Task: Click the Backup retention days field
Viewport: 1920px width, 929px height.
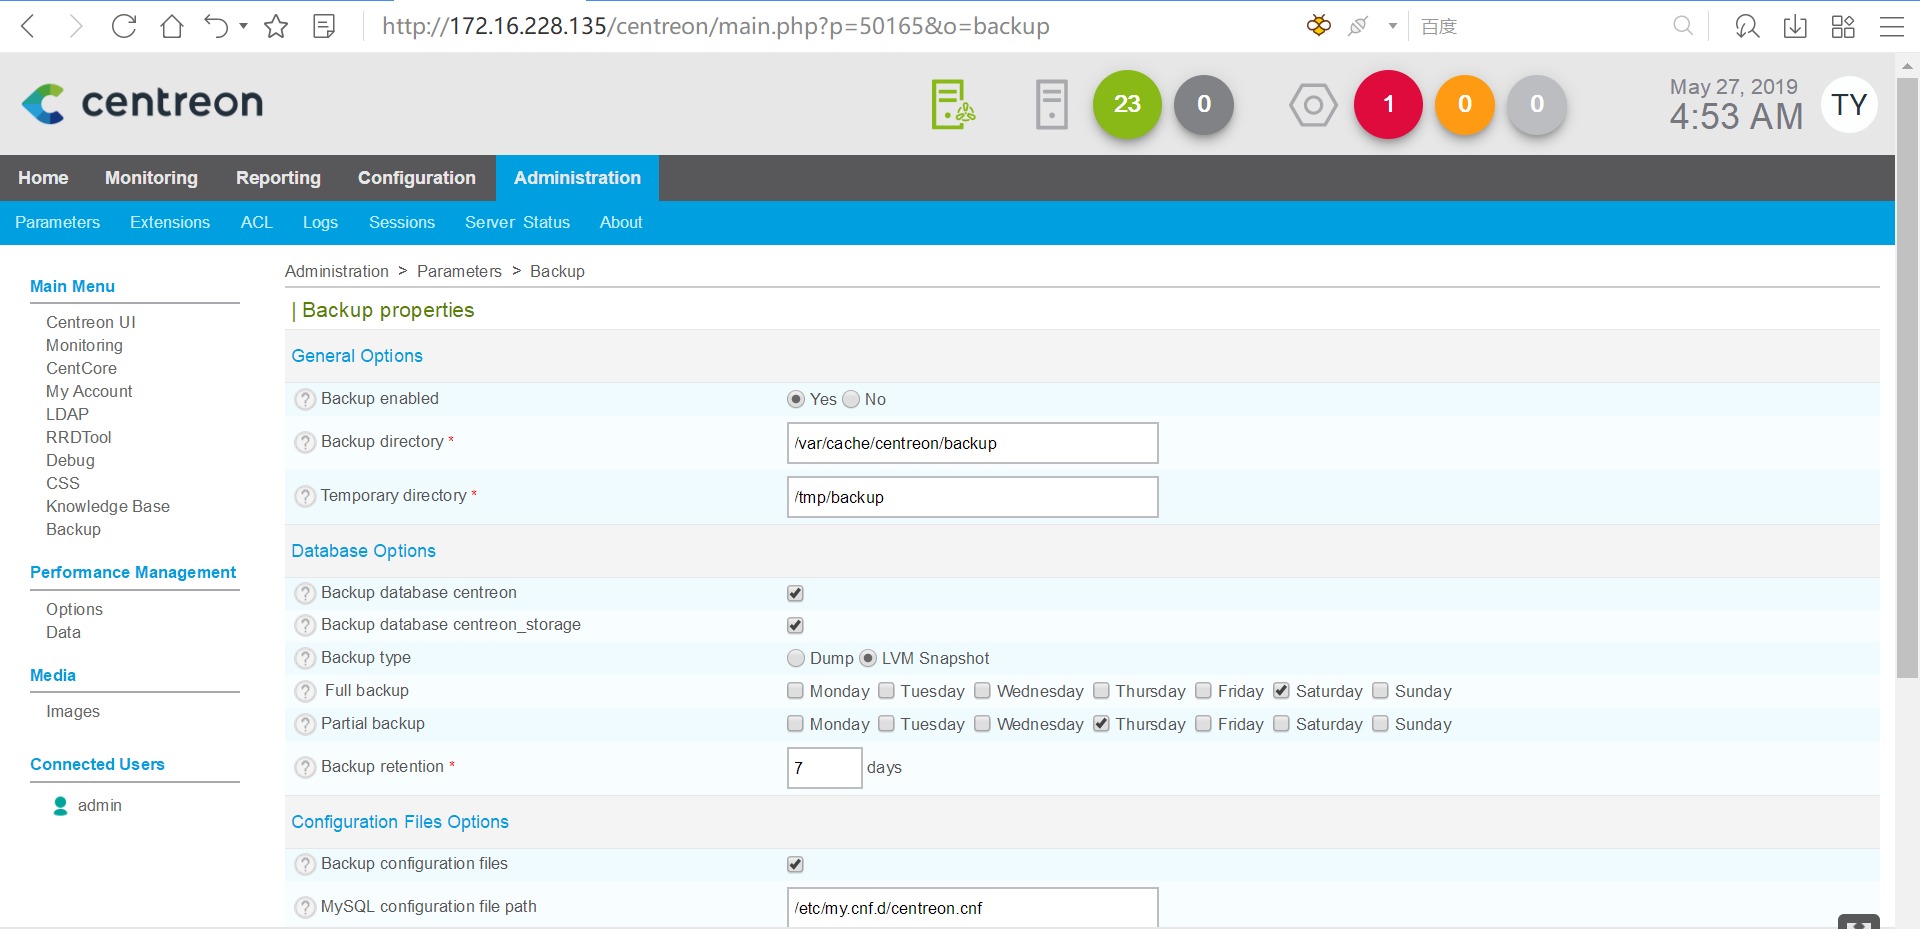Action: point(824,767)
